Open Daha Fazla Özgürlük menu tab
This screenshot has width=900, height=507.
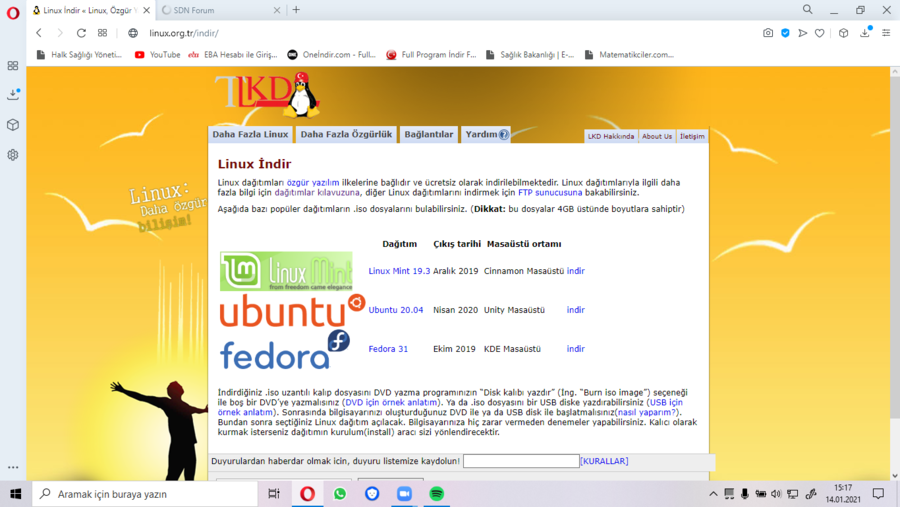[x=346, y=134]
